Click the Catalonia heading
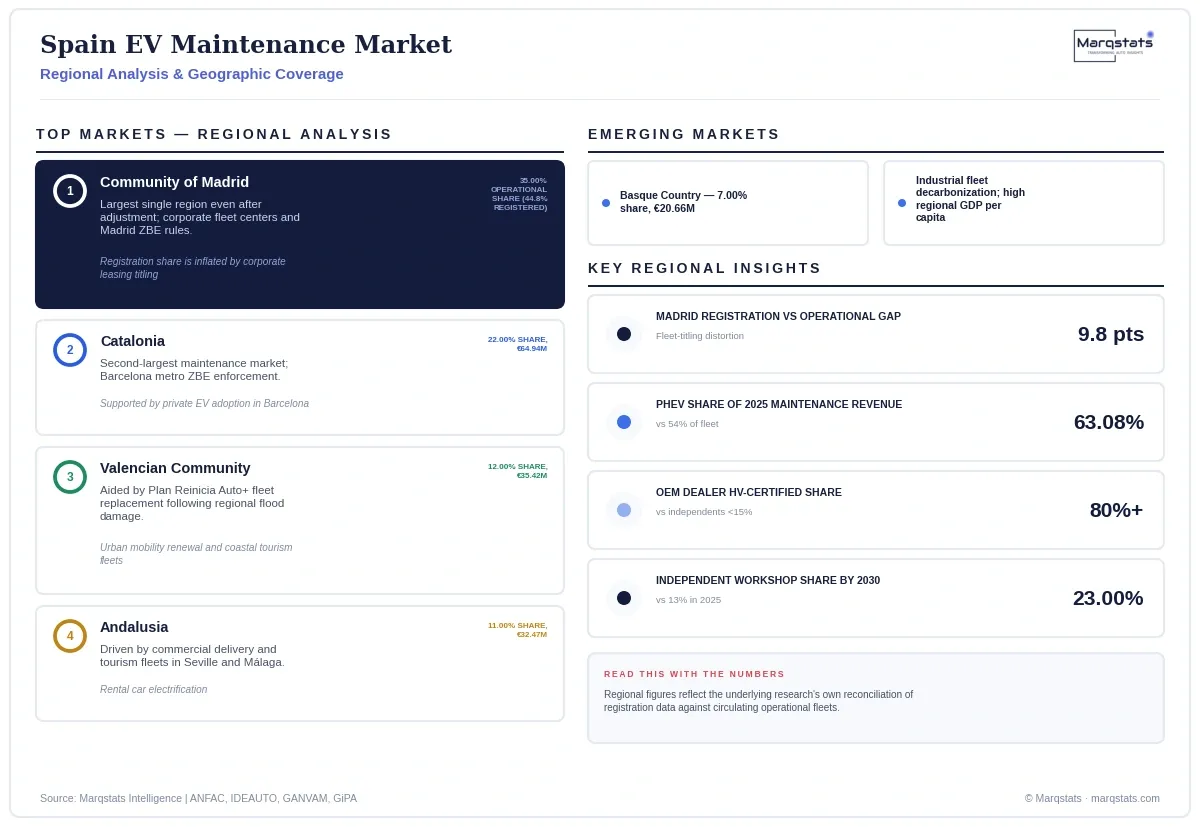This screenshot has height=827, width=1200. 133,341
